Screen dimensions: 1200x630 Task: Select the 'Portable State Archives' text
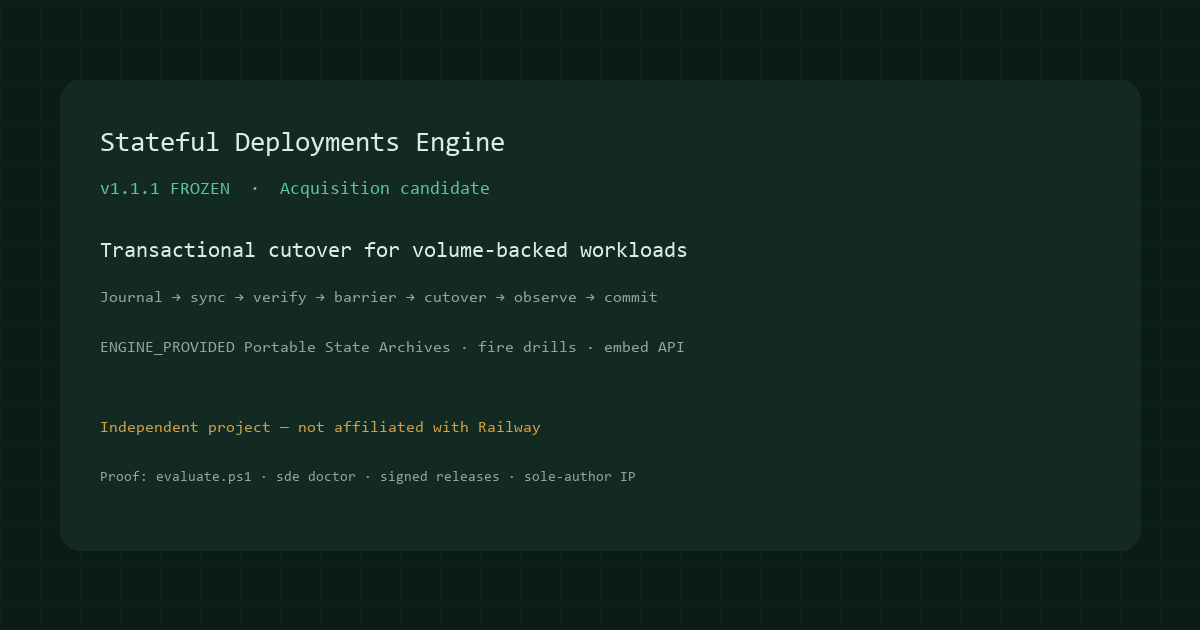[x=347, y=347]
